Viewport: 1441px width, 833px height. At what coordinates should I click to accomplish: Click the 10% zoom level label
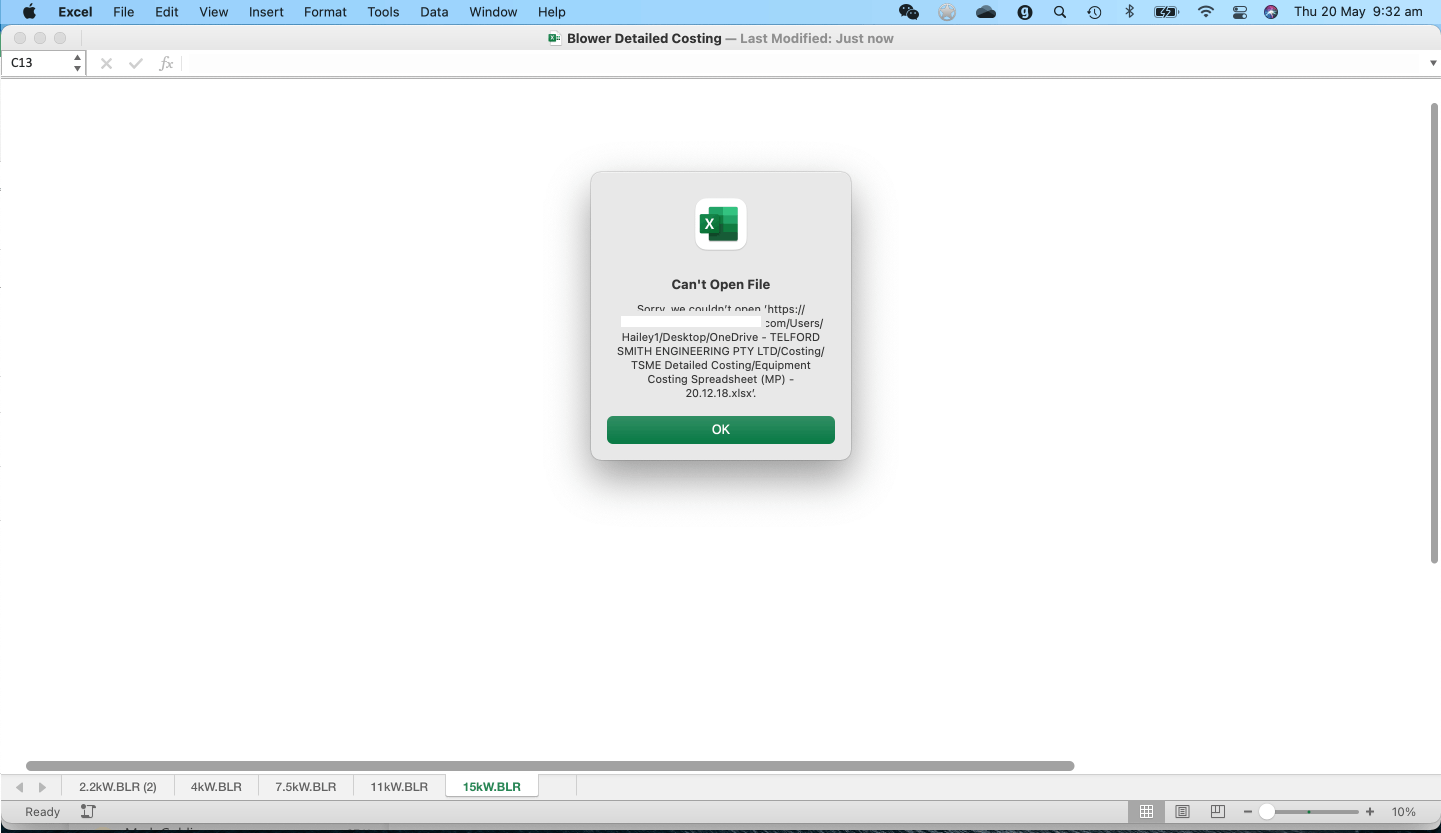[1404, 812]
